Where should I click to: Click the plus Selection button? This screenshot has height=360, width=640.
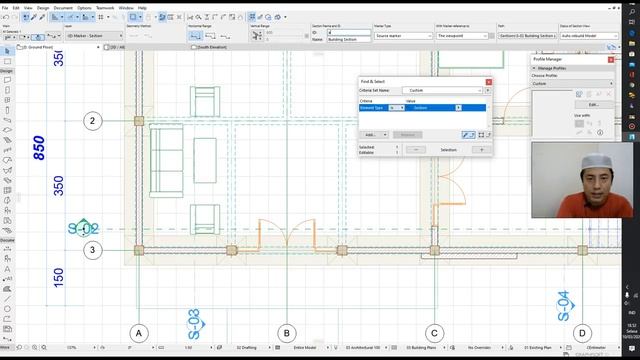tap(482, 150)
